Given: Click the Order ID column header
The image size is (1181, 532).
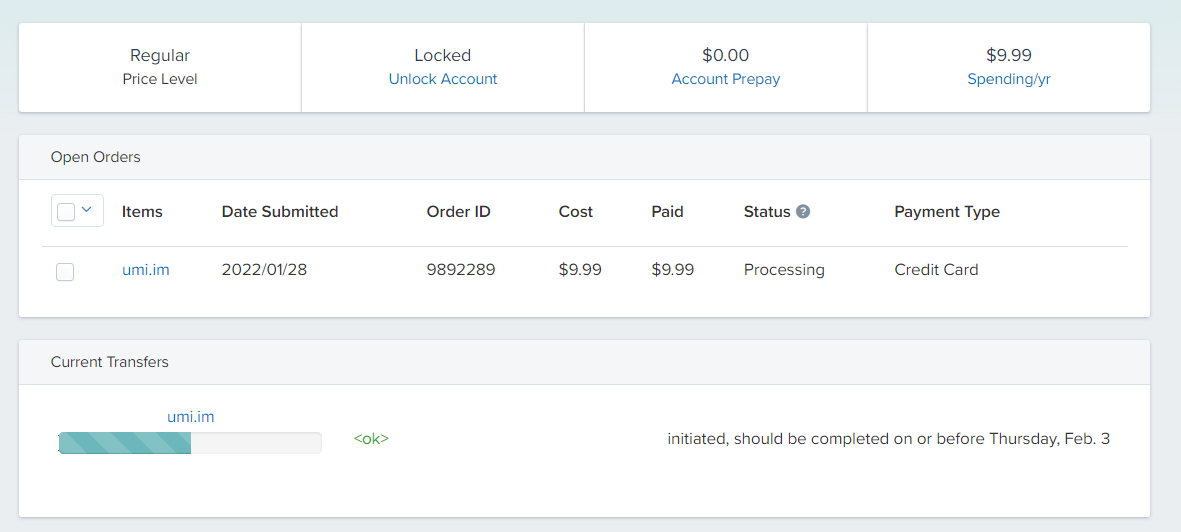Looking at the screenshot, I should pos(458,212).
